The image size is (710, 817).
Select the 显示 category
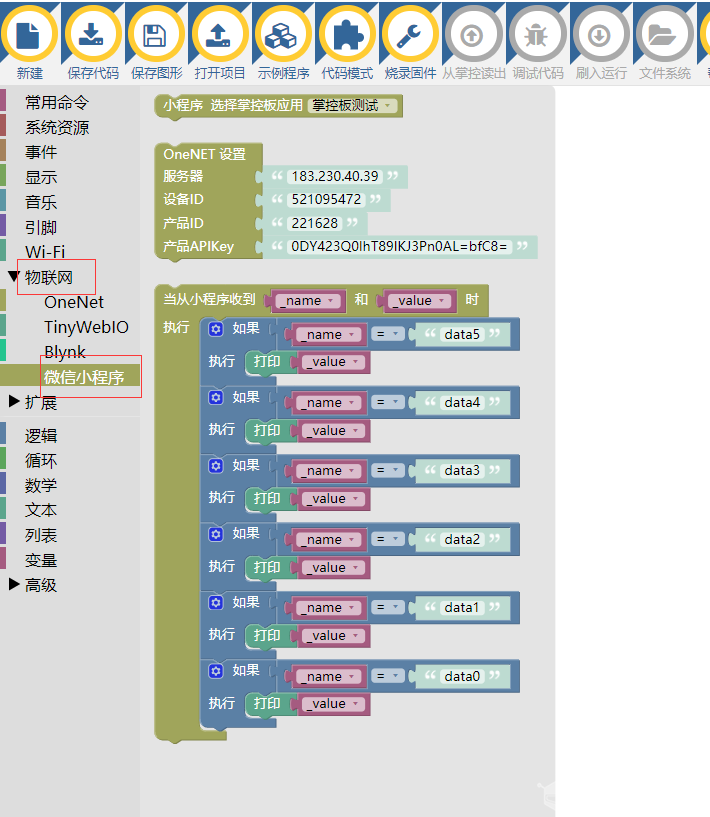pyautogui.click(x=41, y=178)
